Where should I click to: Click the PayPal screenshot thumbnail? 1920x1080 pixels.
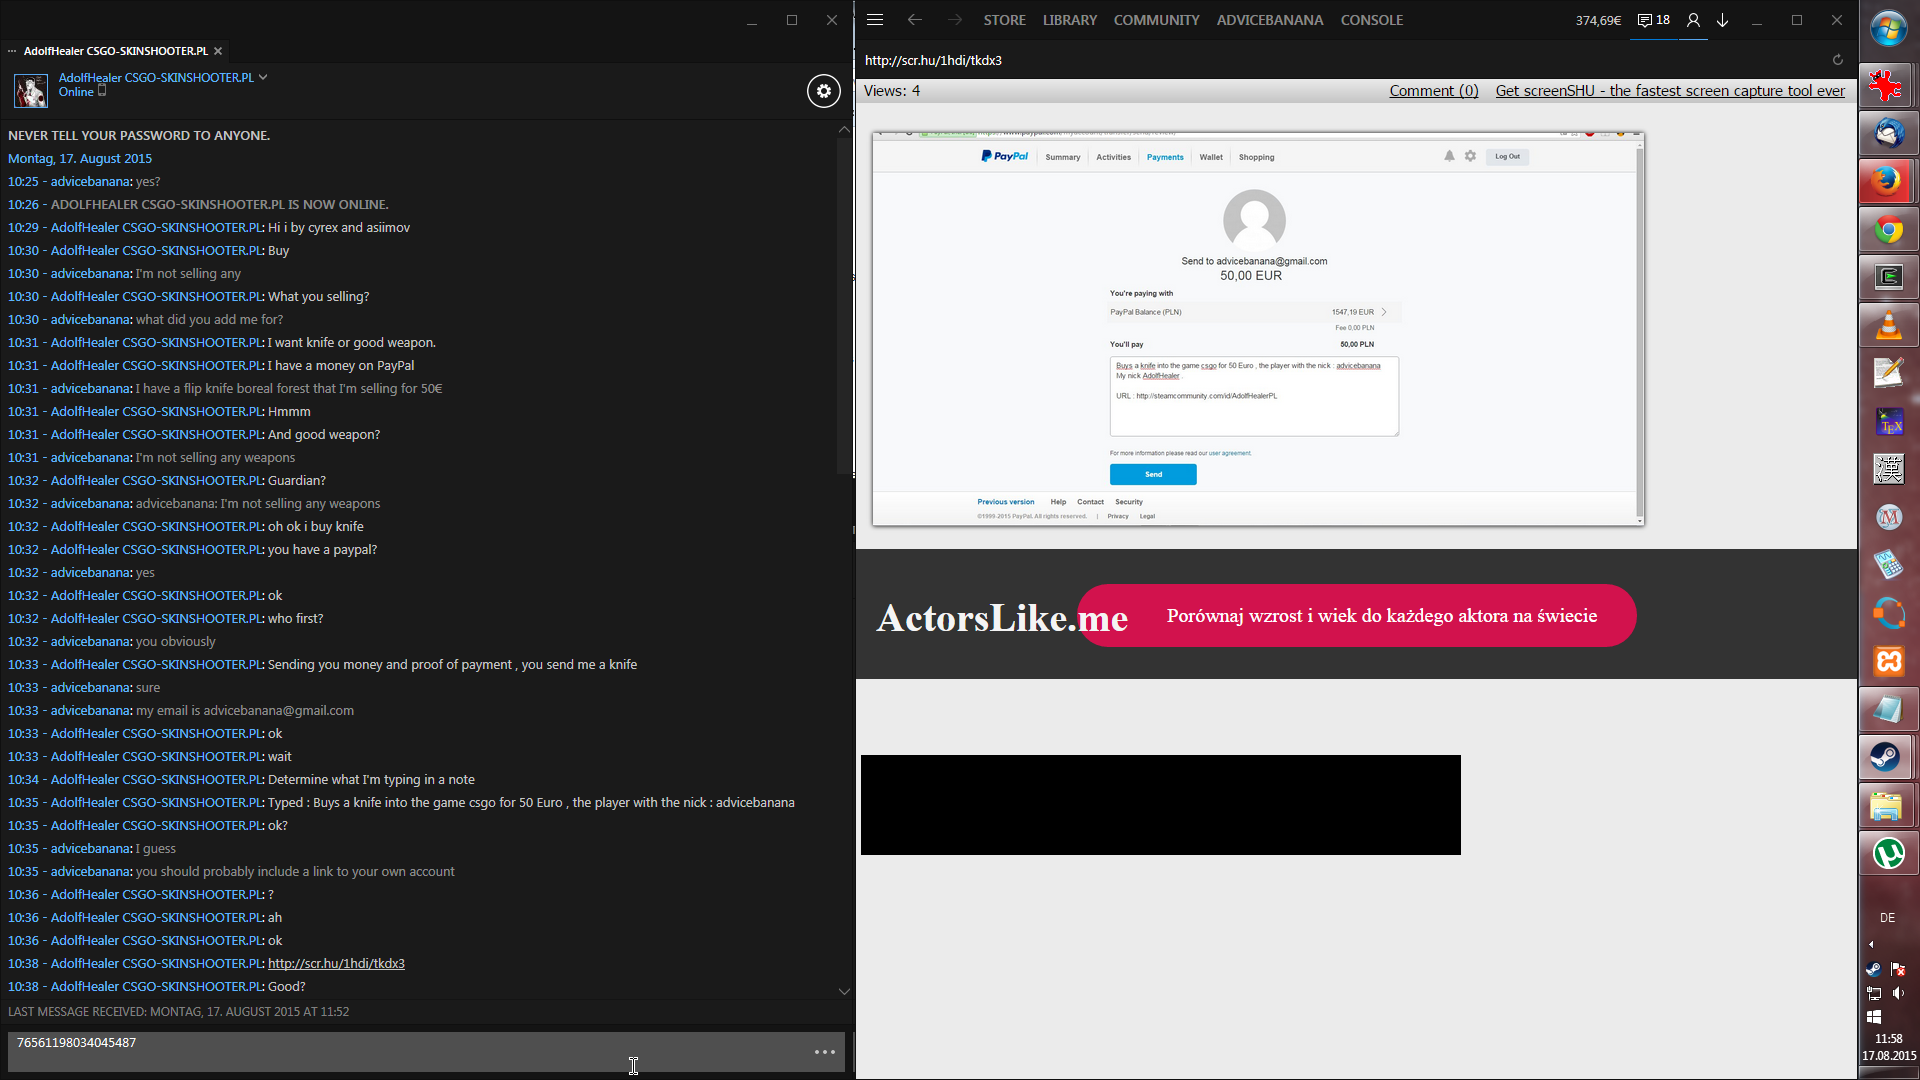point(1257,328)
